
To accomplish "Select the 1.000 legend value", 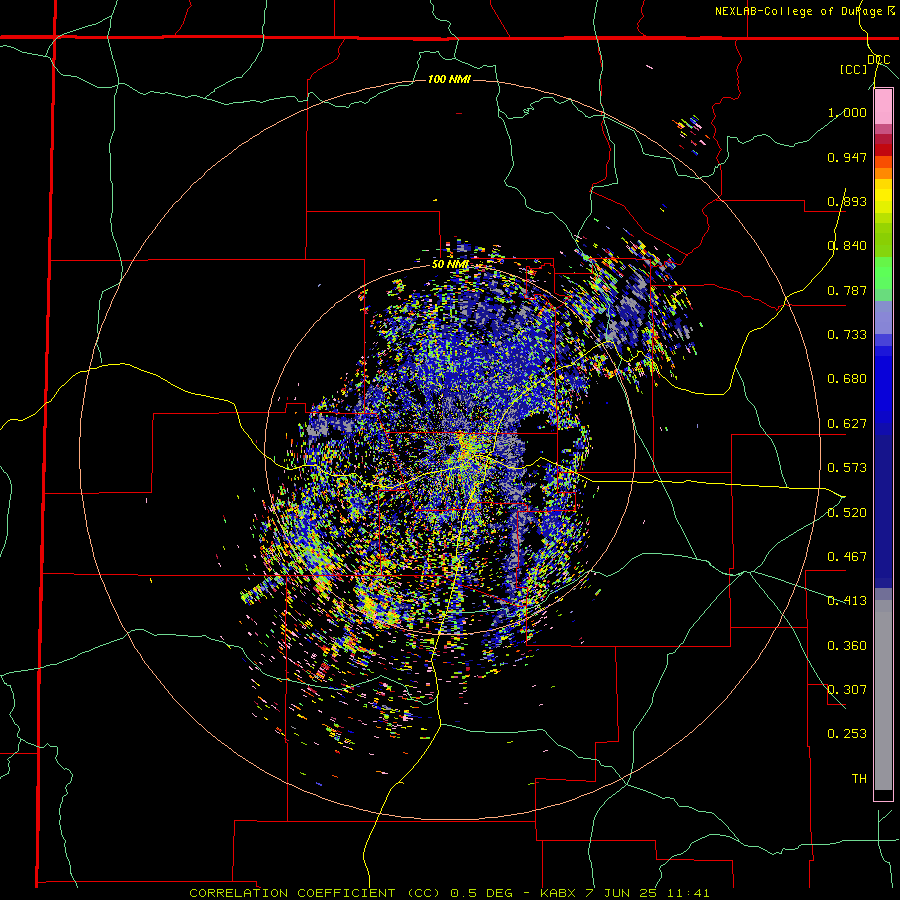I will pos(847,112).
